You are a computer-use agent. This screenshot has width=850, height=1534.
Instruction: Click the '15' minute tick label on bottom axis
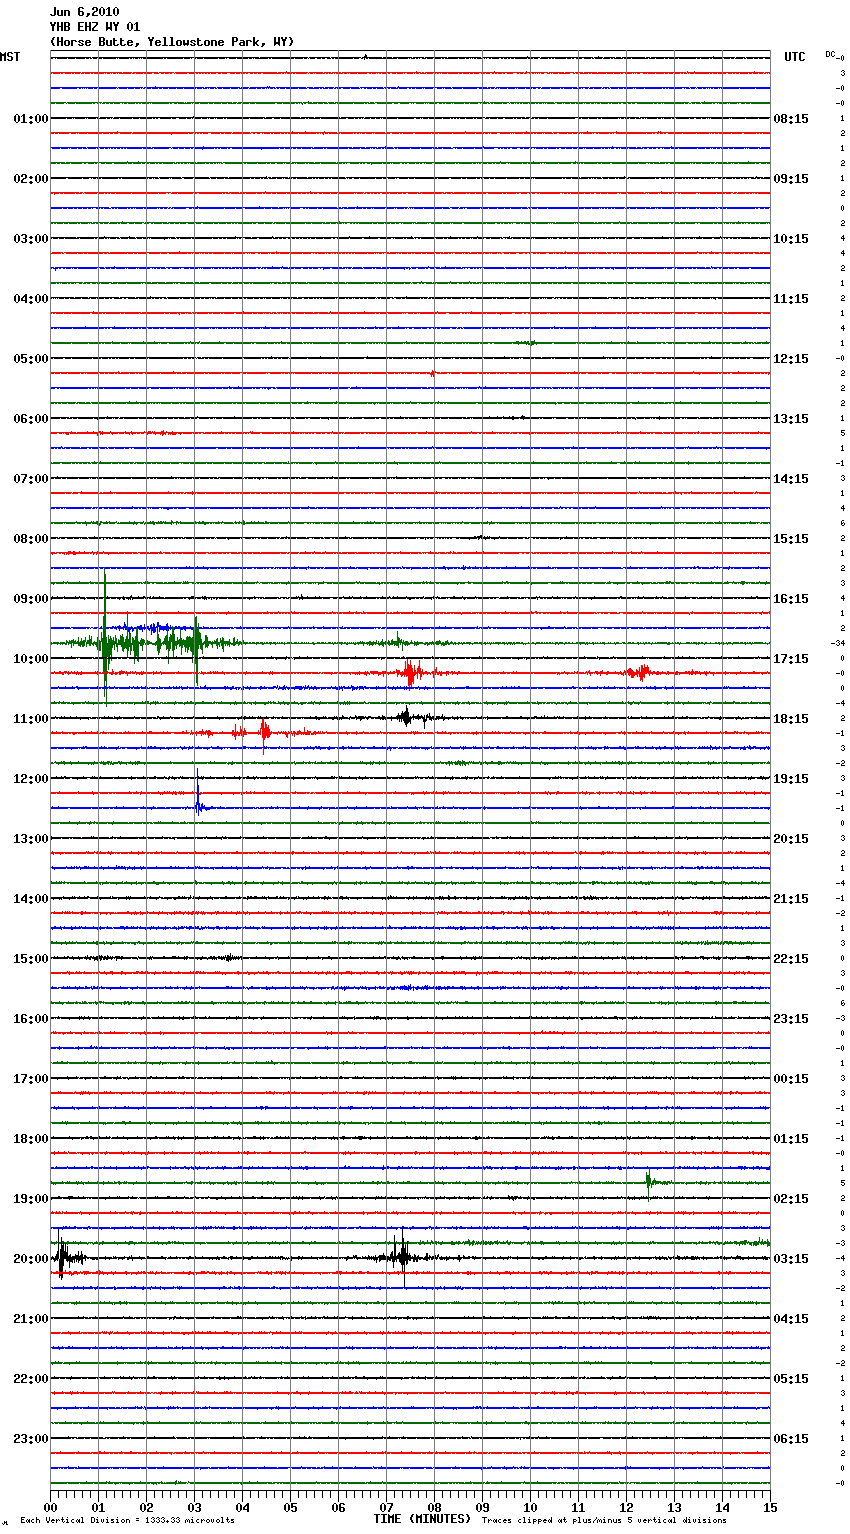pos(770,1507)
